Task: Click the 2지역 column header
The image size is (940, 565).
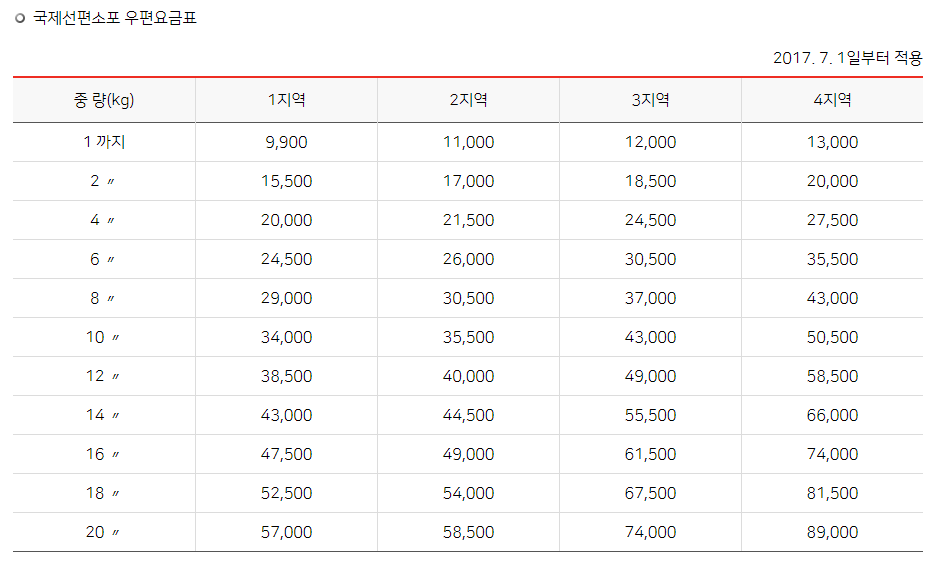Action: coord(468,100)
